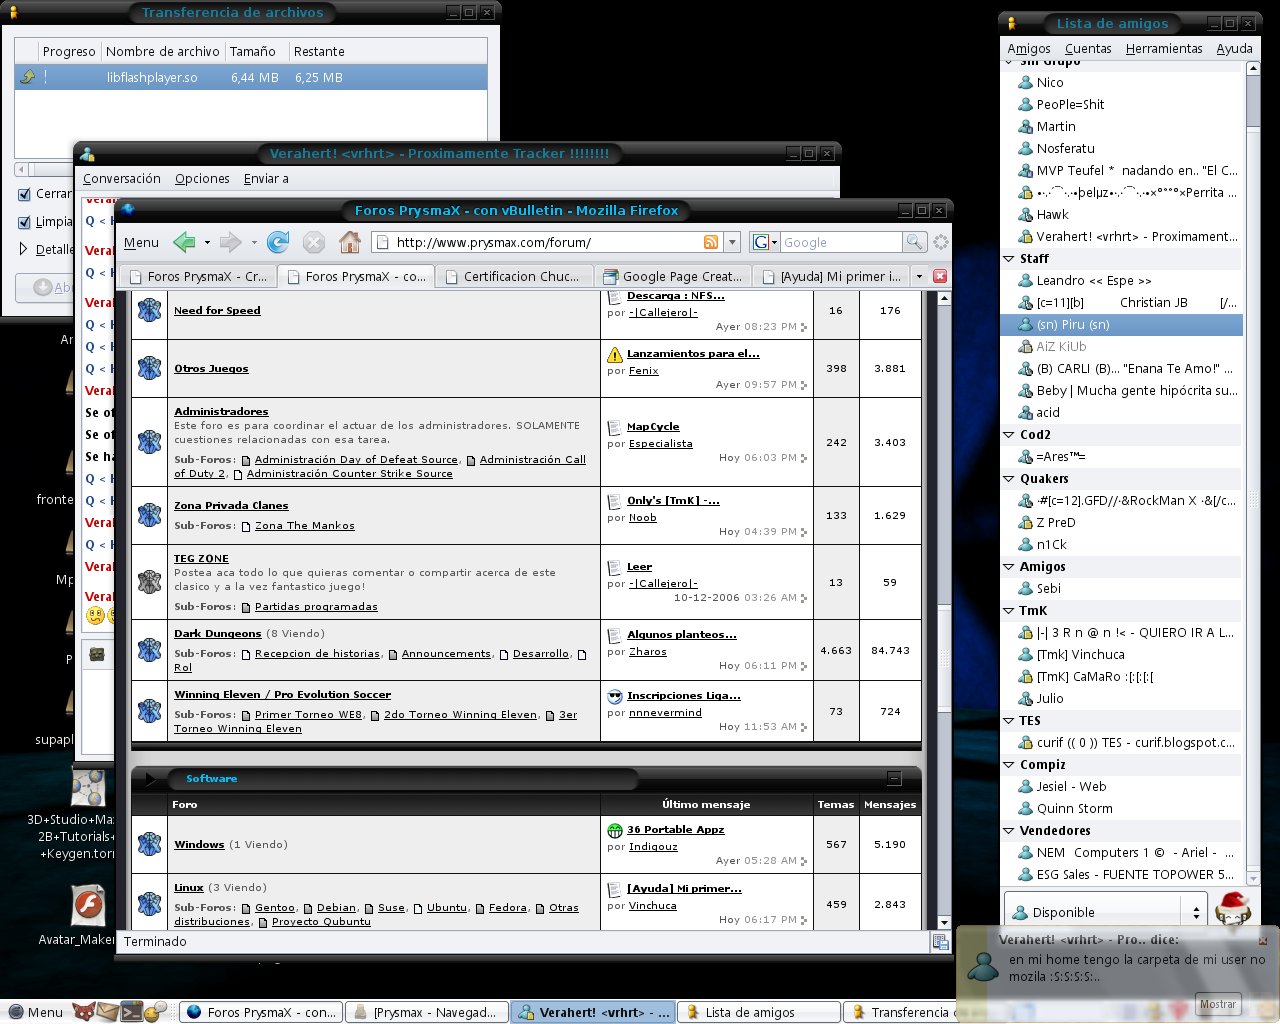Collapse the Software forum category
This screenshot has width=1280, height=1024.
(894, 778)
